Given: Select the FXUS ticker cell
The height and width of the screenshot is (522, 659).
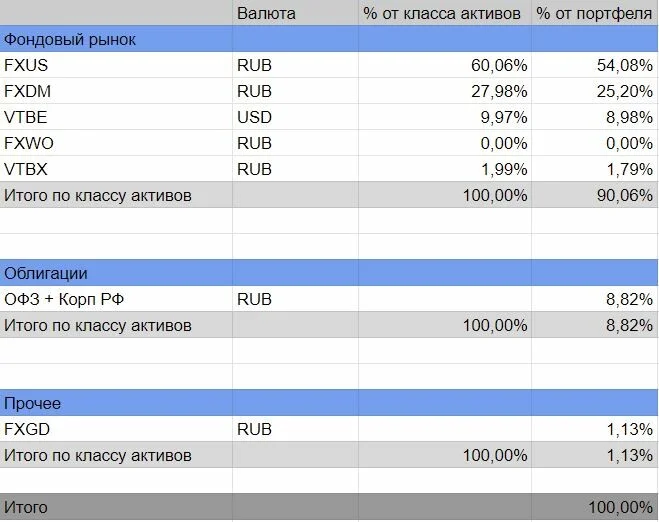Looking at the screenshot, I should coord(116,65).
